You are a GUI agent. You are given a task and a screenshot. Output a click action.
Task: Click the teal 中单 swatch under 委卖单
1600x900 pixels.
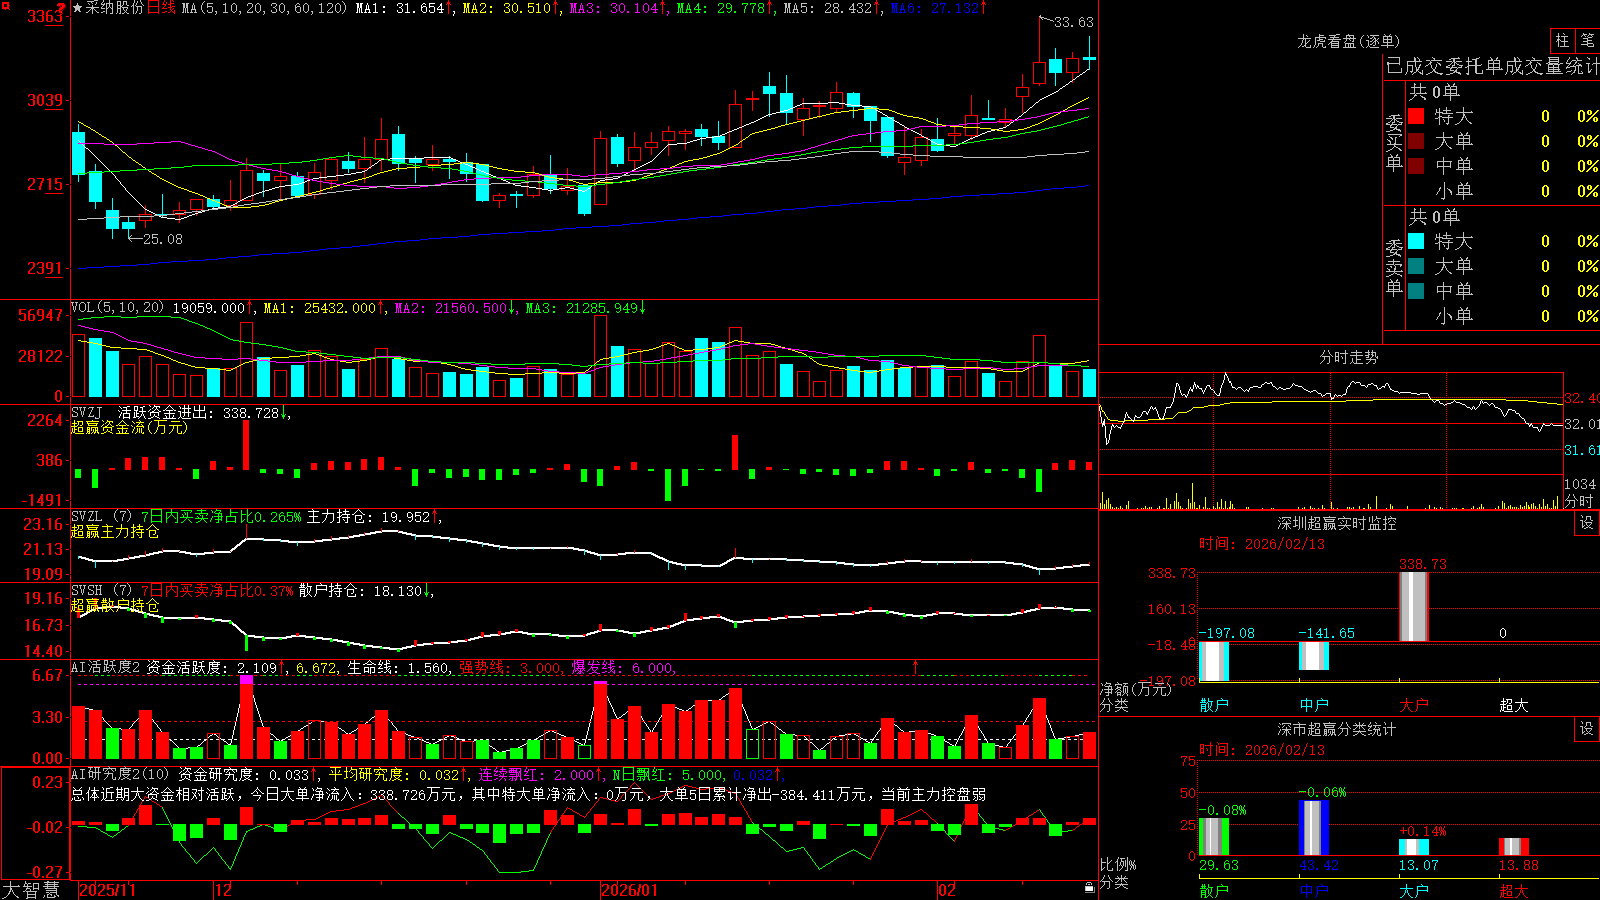(x=1416, y=291)
